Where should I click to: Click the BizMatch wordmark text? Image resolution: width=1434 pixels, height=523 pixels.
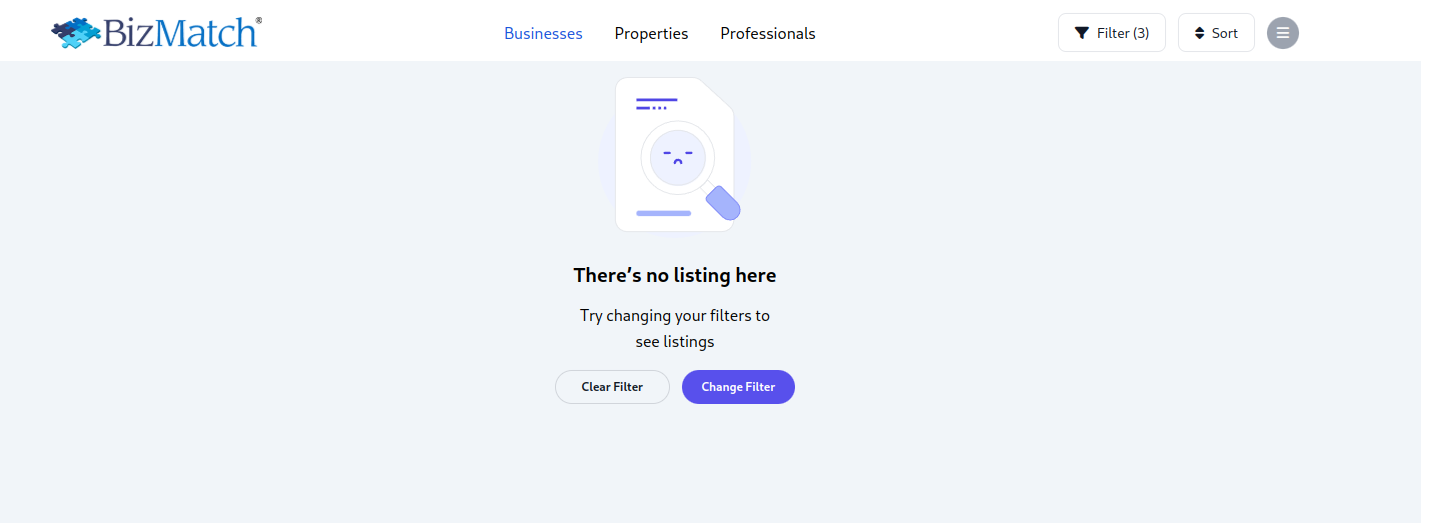pyautogui.click(x=180, y=33)
